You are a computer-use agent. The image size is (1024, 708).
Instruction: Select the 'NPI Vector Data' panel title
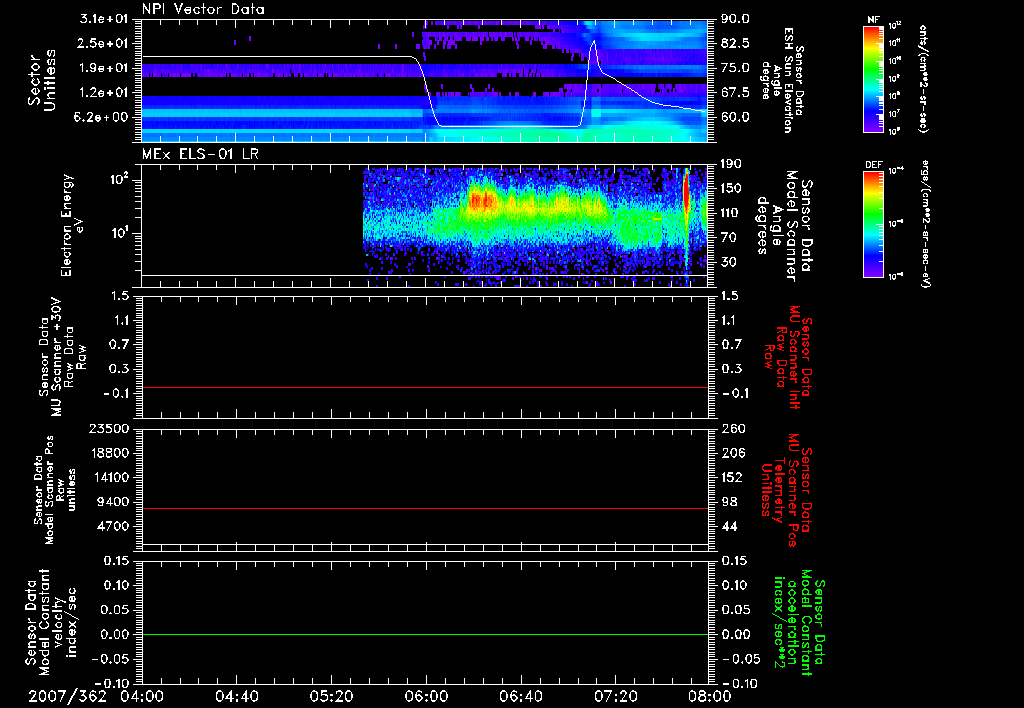coord(203,9)
